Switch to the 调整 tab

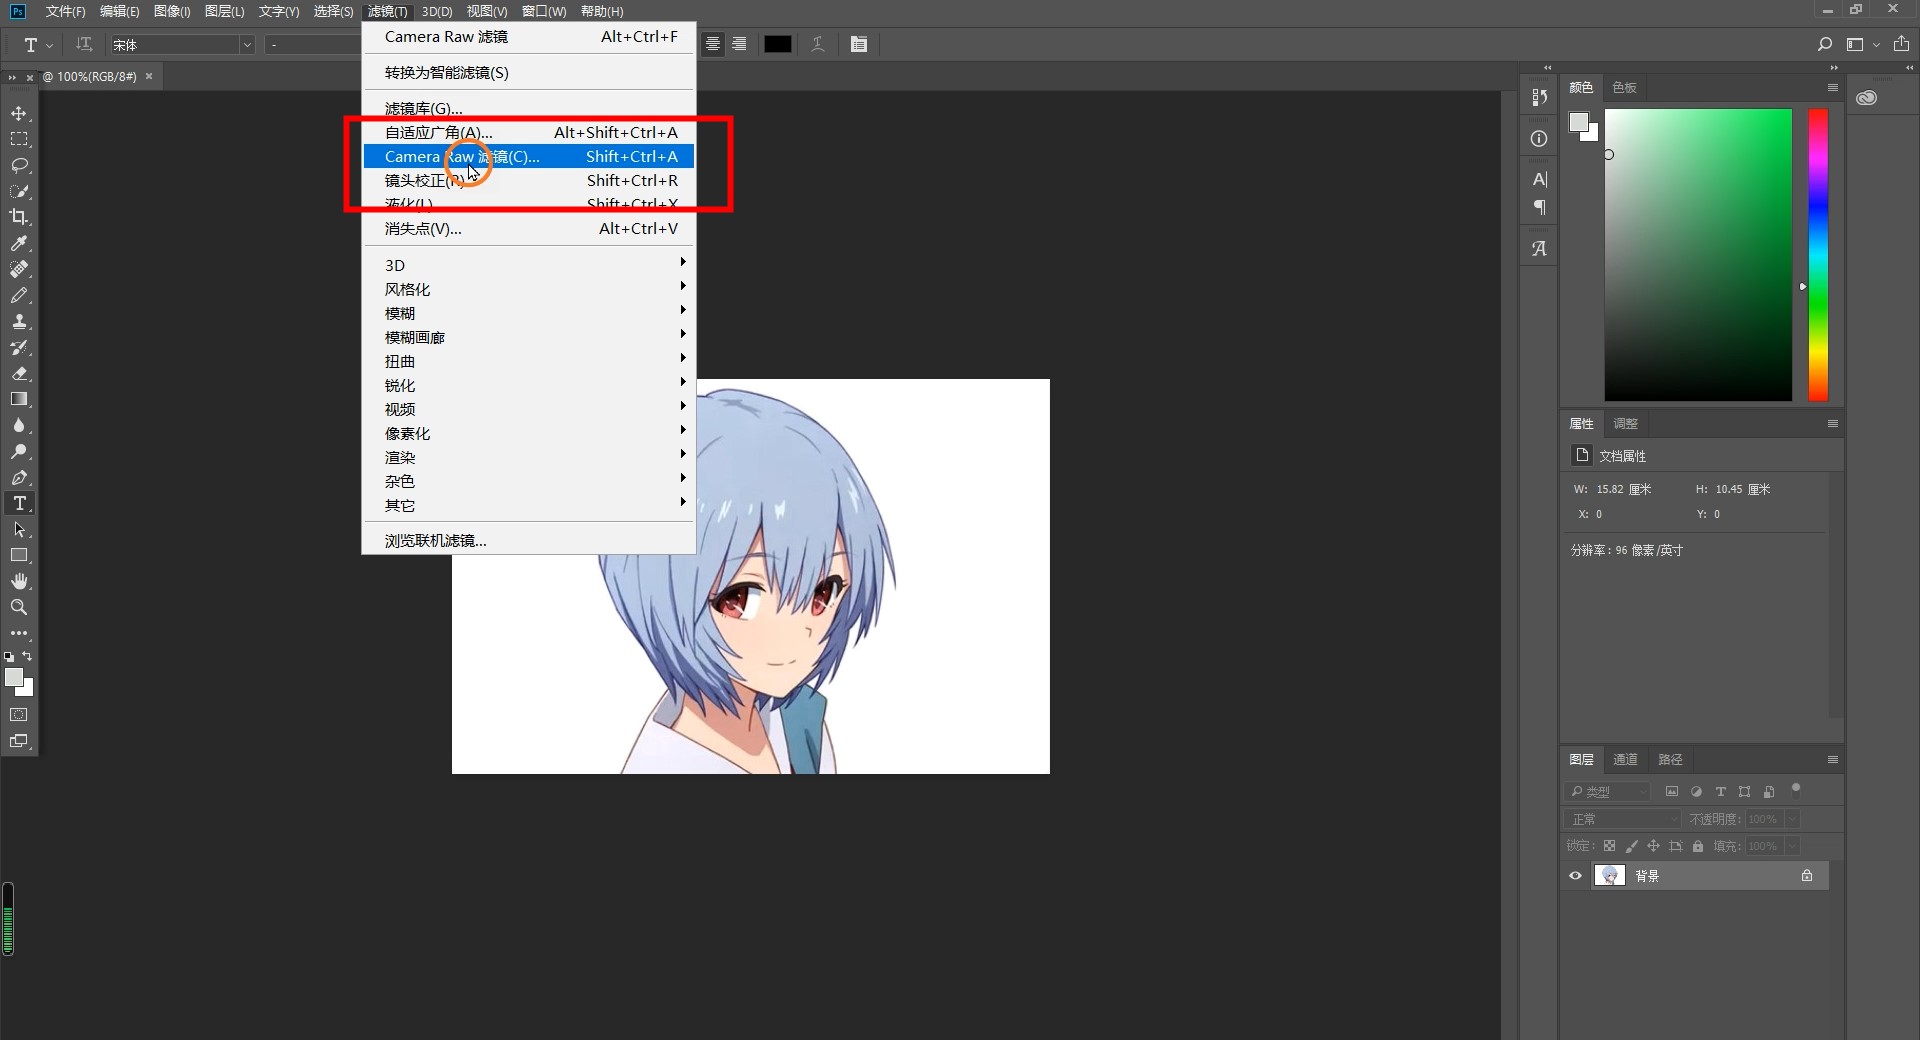(1625, 424)
